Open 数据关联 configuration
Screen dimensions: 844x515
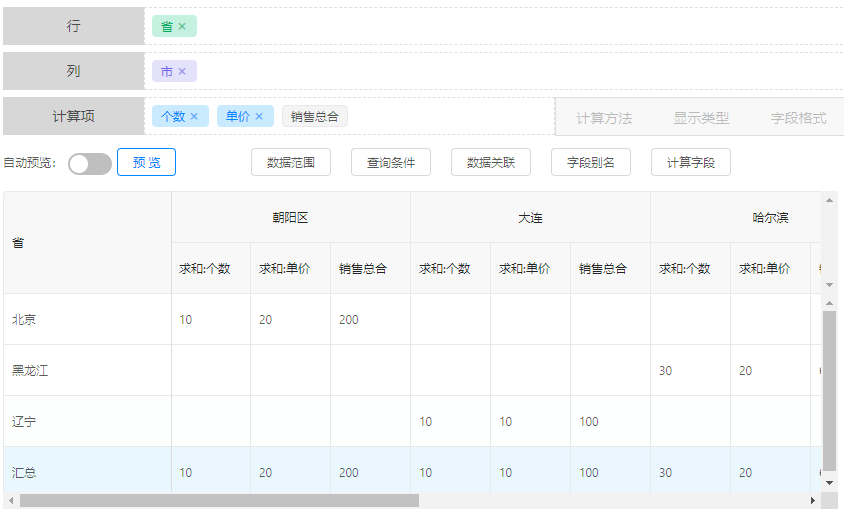click(x=491, y=162)
